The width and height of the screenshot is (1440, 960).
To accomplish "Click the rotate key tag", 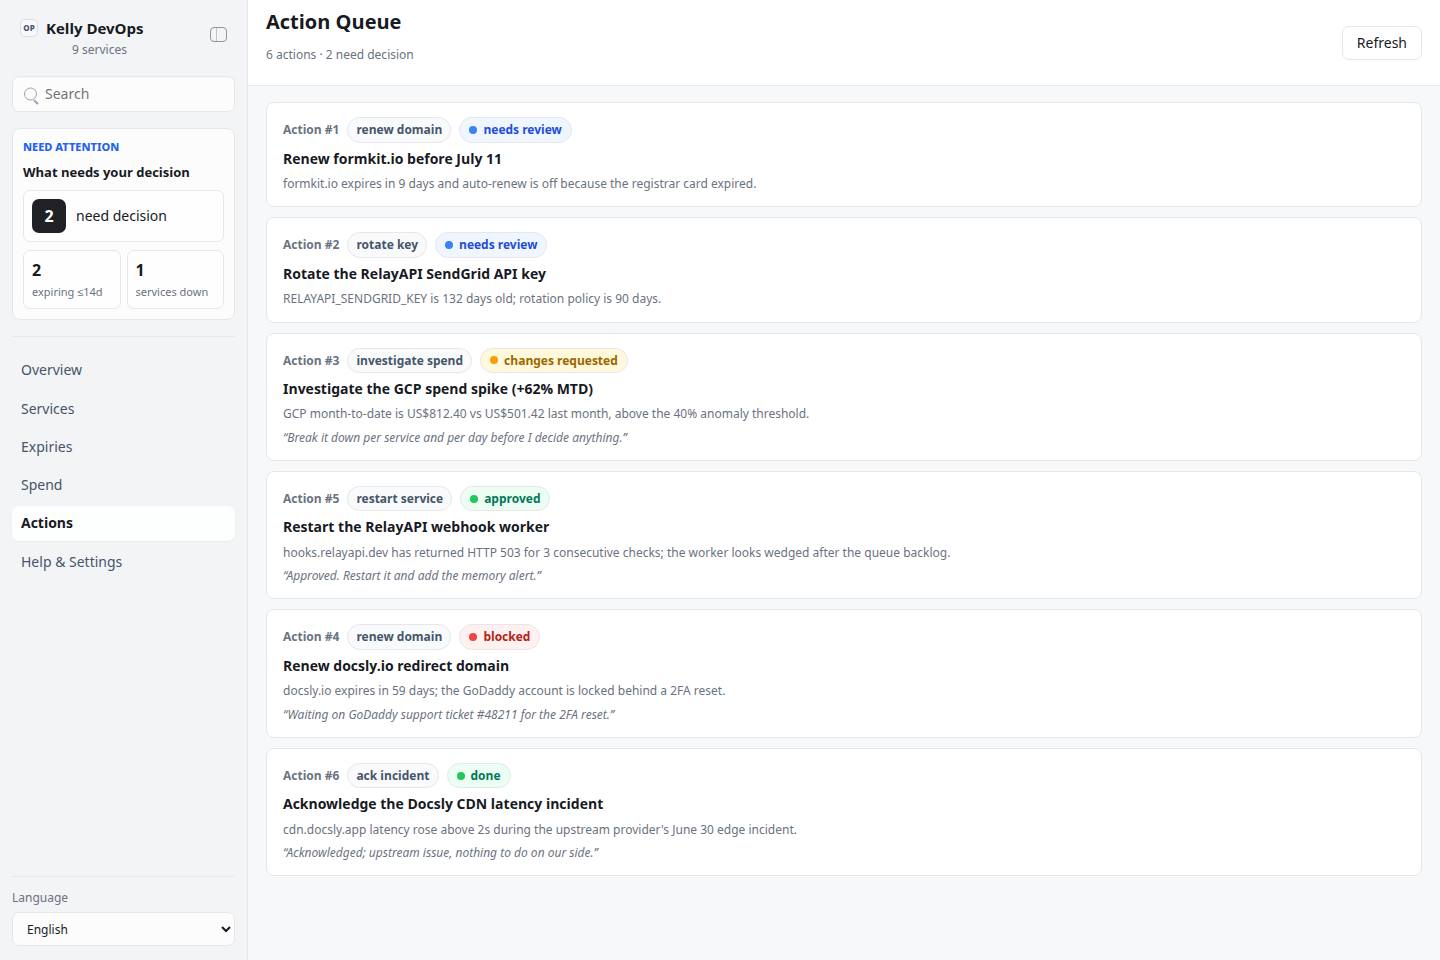I will (x=387, y=245).
